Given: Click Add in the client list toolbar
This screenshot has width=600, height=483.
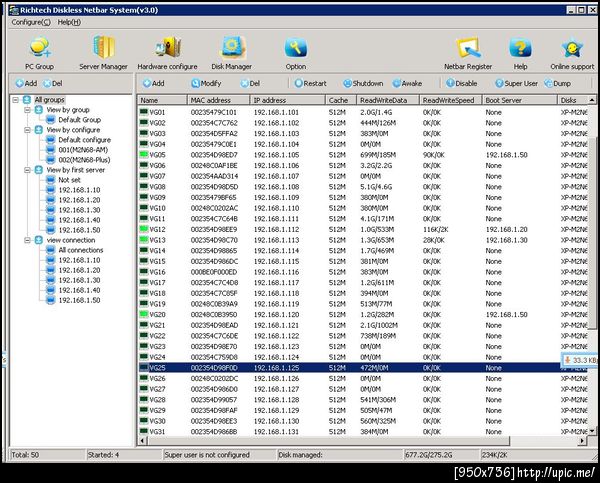Looking at the screenshot, I should click(x=153, y=83).
